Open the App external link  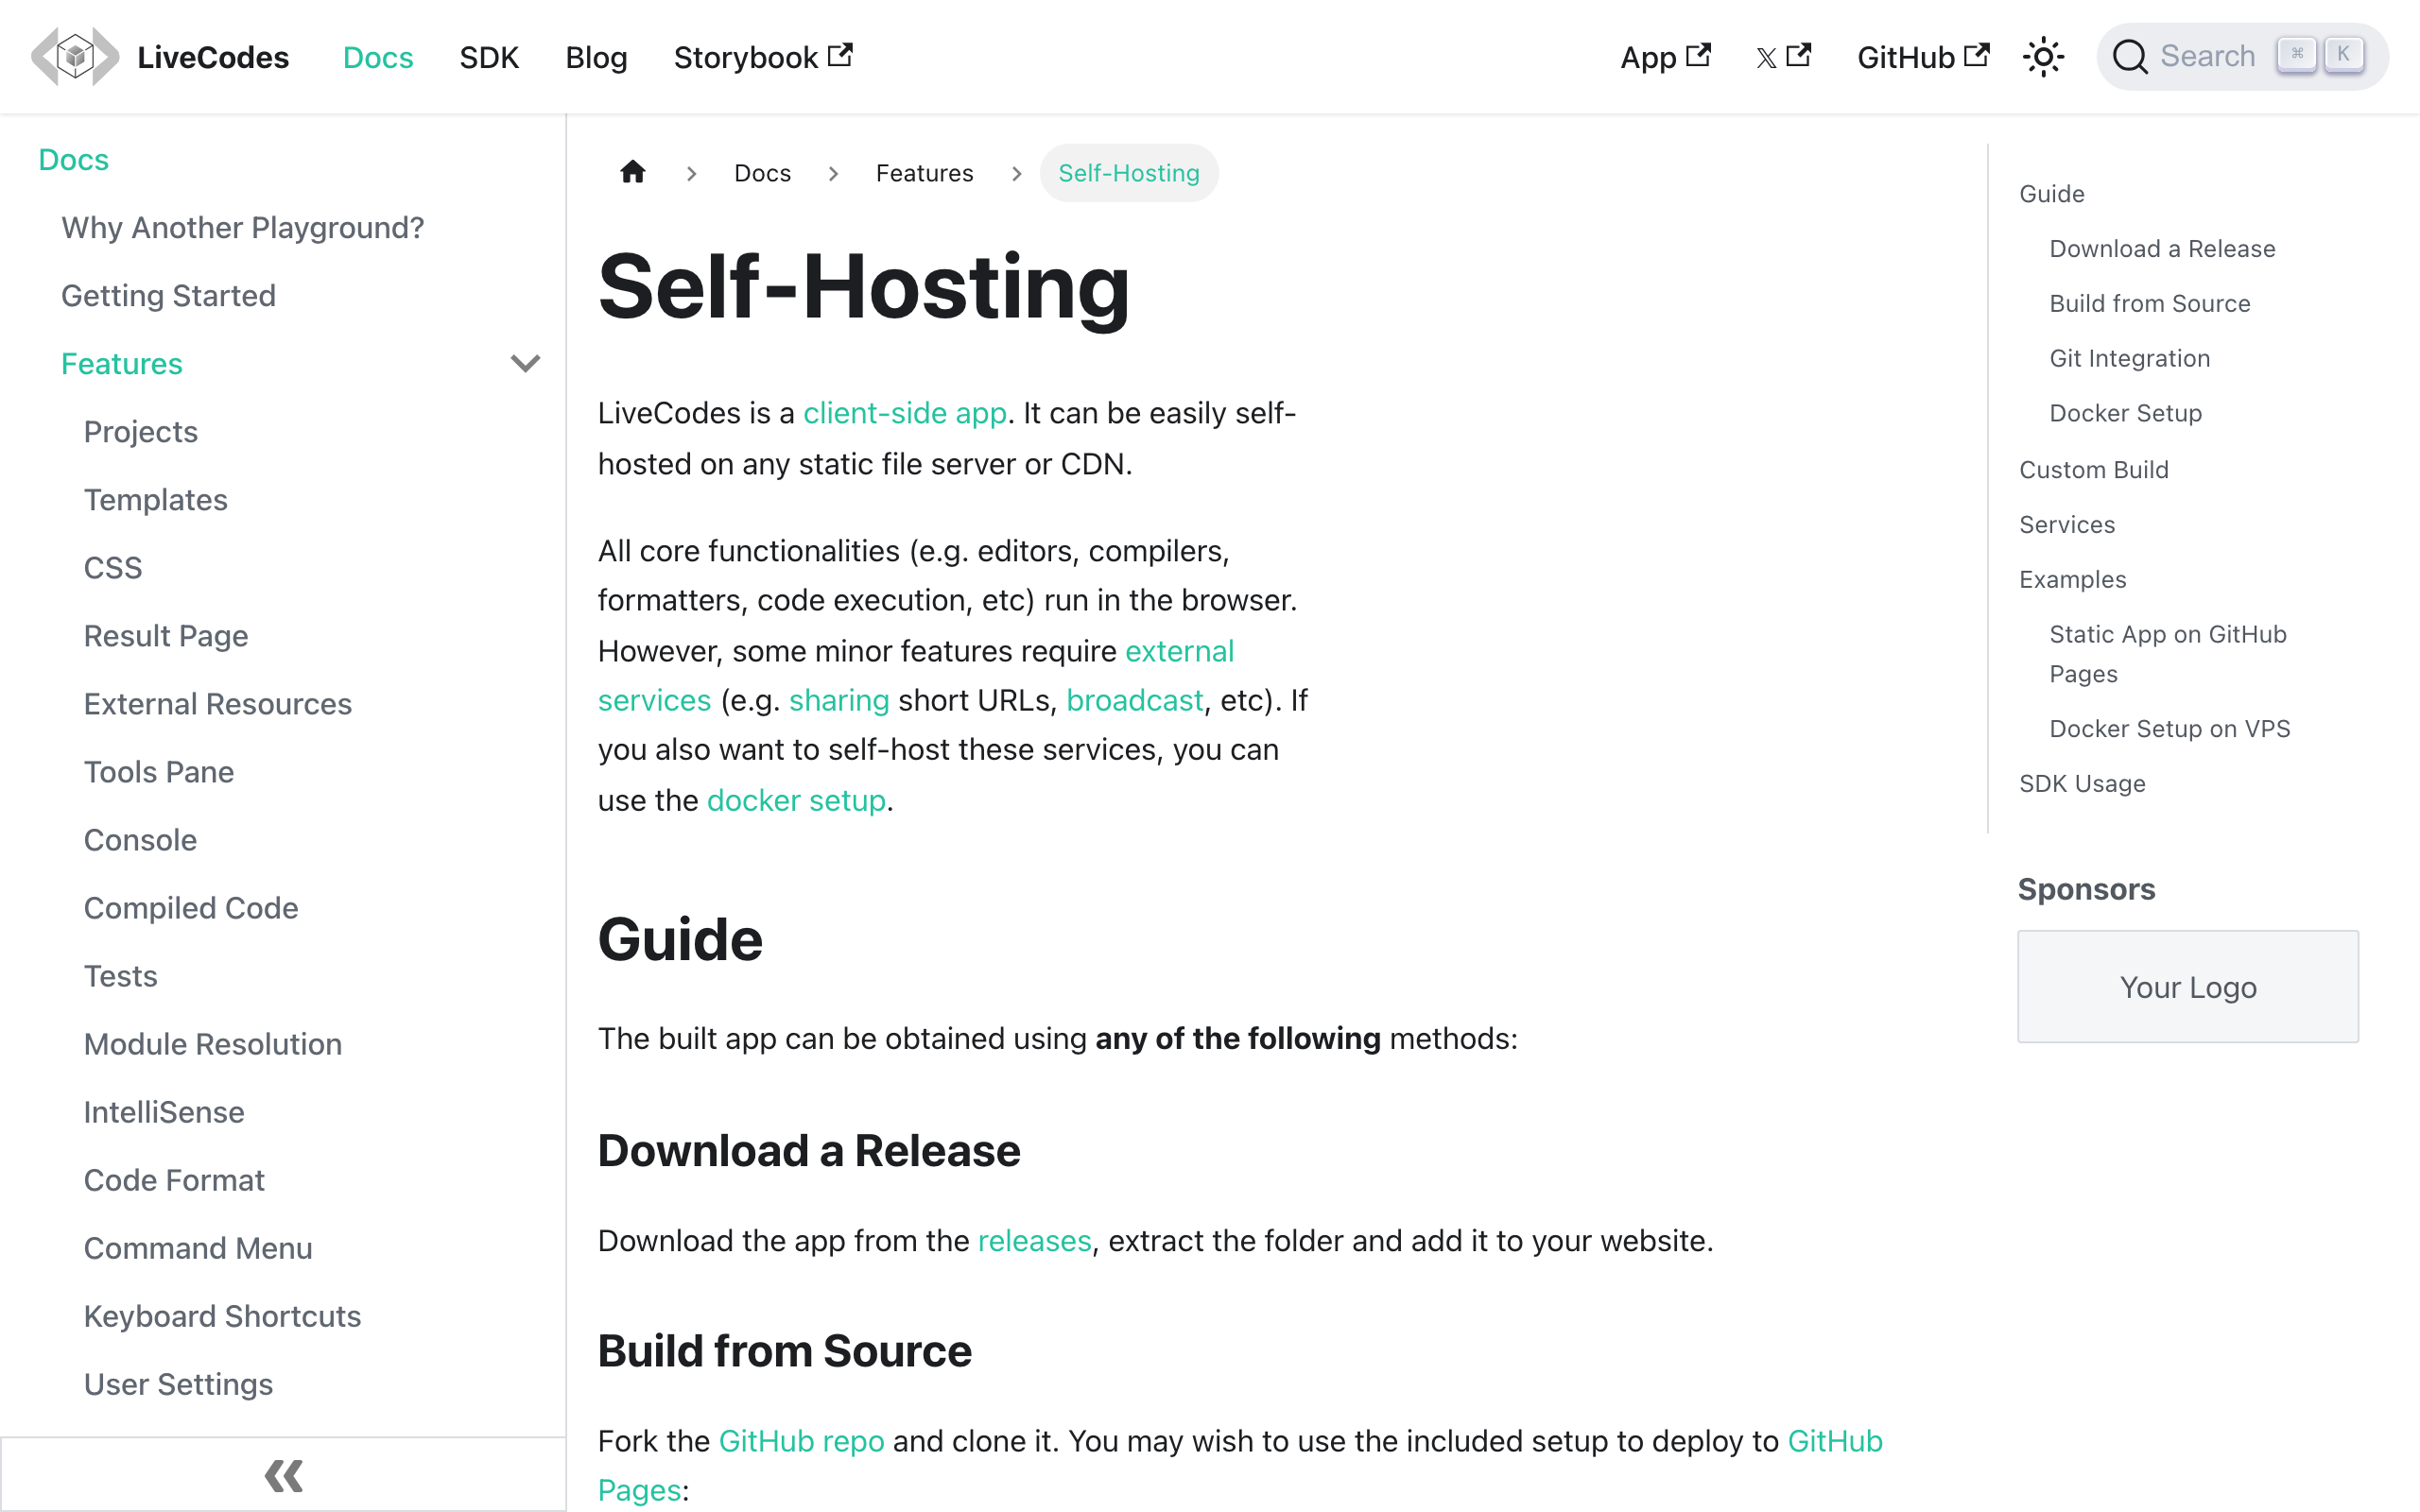pos(1664,57)
